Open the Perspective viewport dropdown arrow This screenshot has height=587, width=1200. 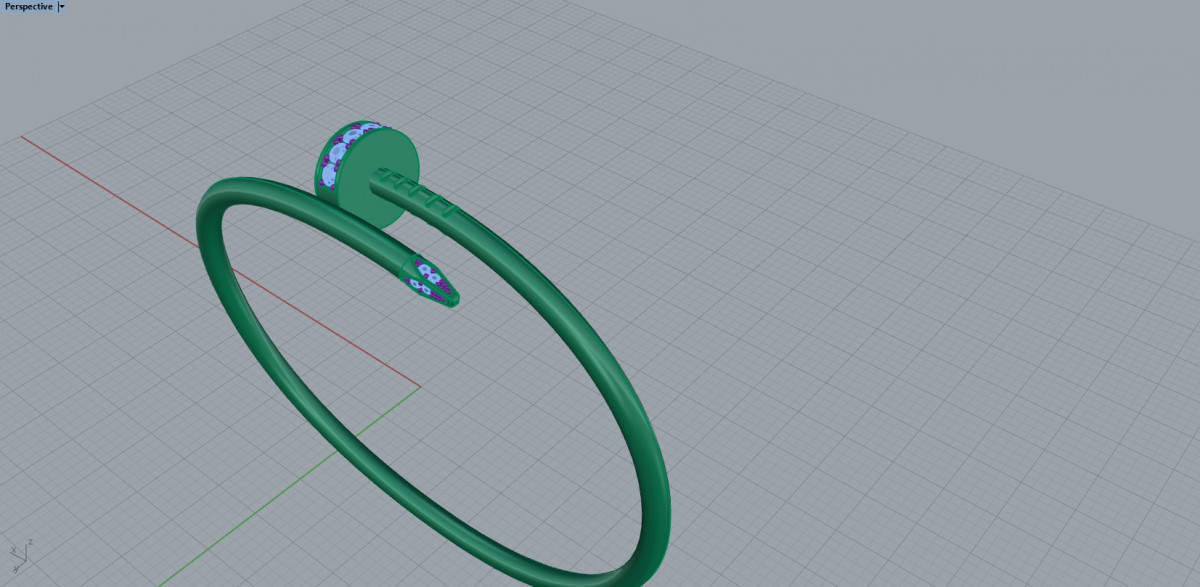click(62, 6)
